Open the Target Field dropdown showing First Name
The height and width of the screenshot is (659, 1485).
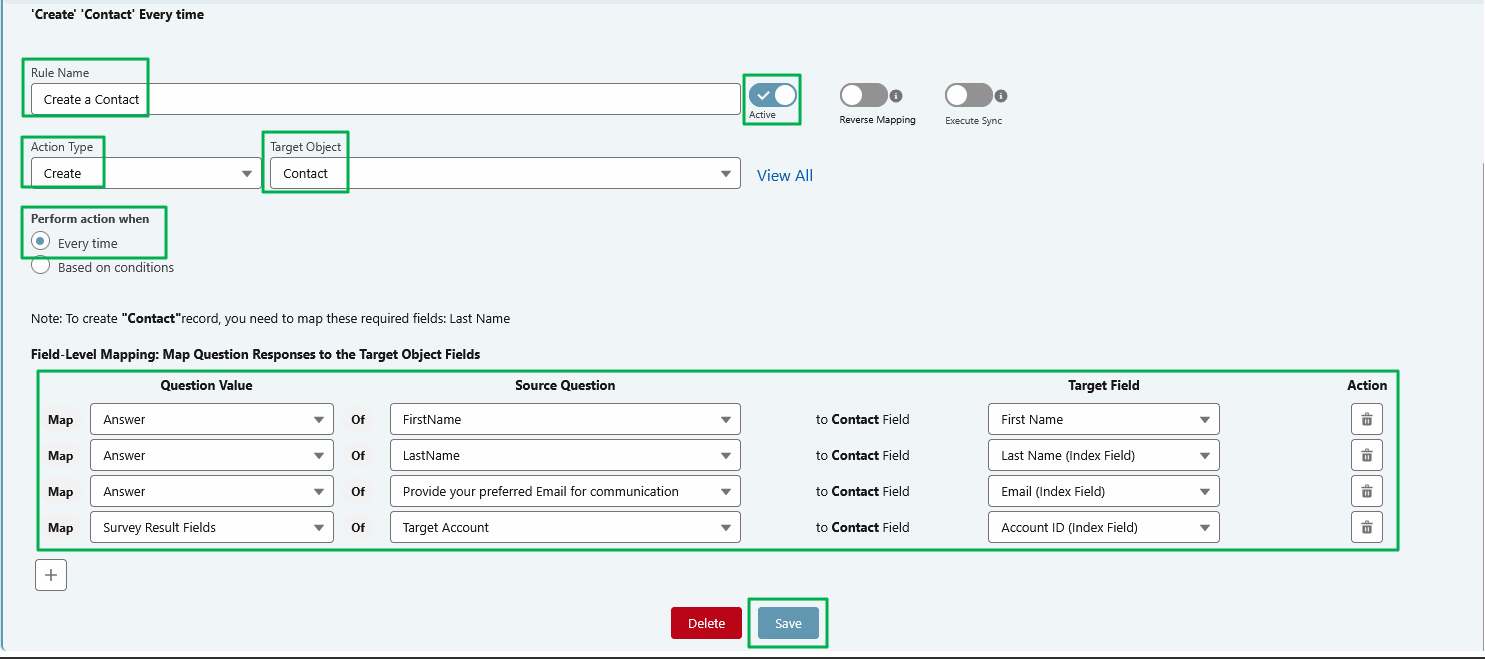pos(1205,419)
